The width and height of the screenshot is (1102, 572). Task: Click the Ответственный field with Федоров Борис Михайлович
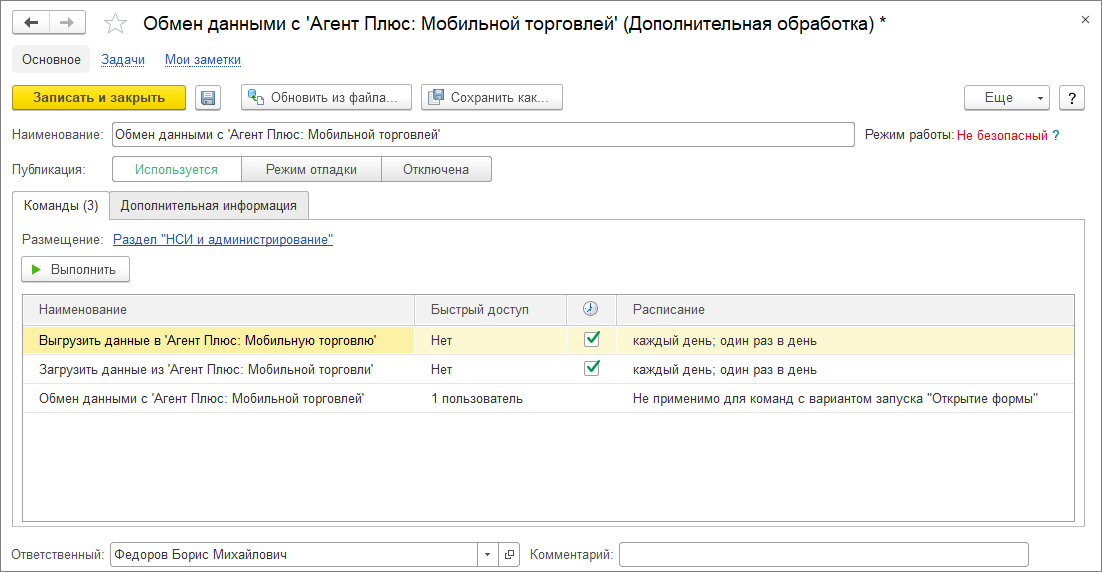(x=294, y=554)
